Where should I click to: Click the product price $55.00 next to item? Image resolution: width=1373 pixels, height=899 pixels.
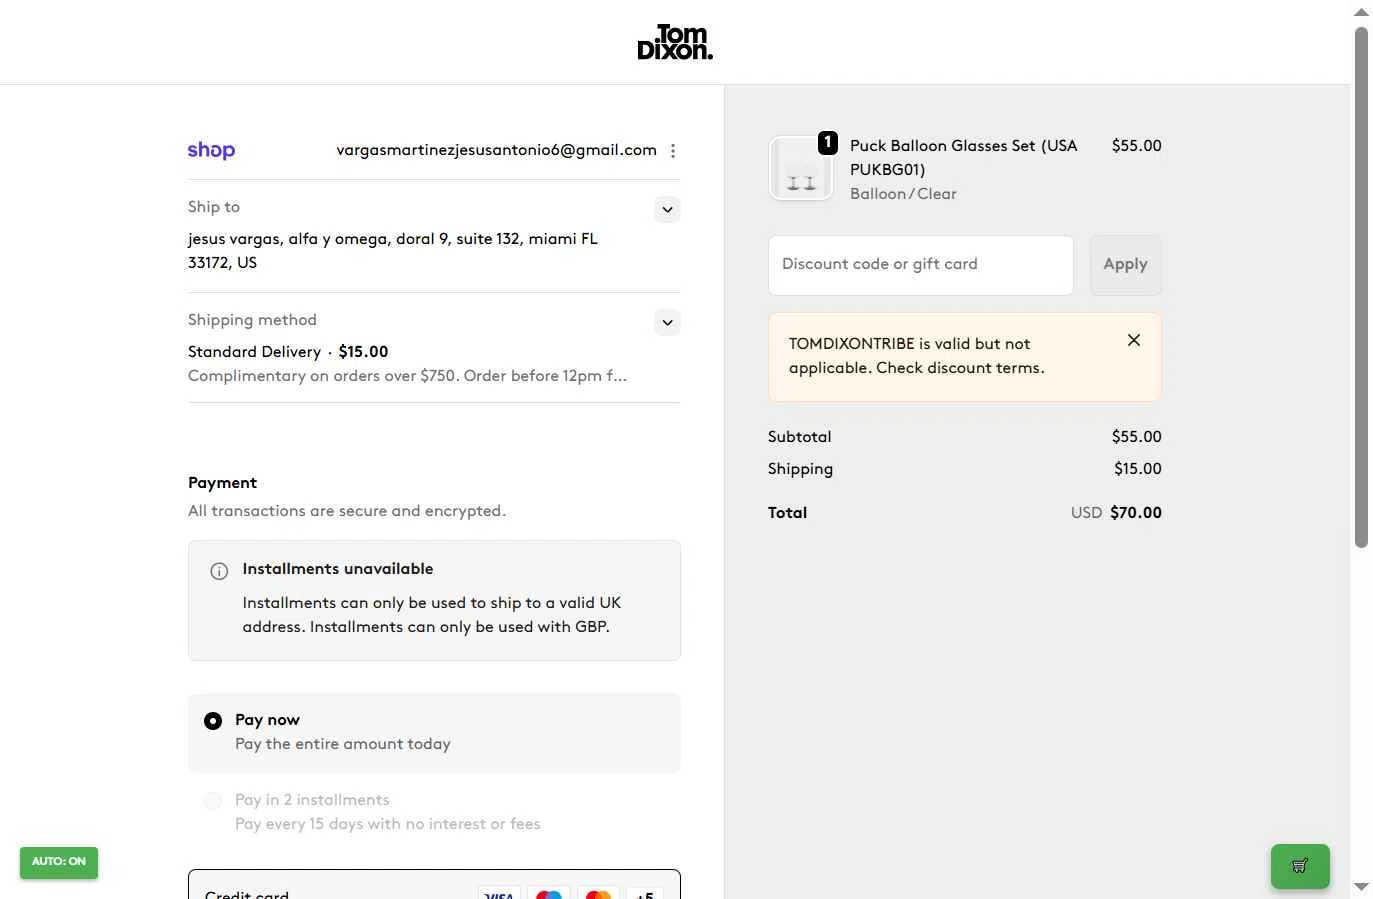click(x=1137, y=146)
